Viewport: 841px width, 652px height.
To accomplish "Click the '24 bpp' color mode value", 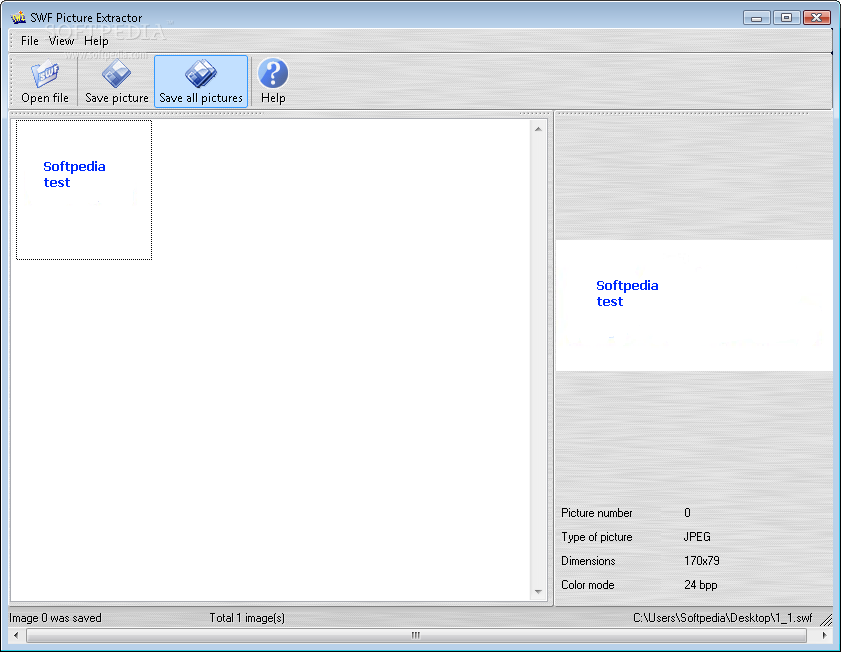I will click(x=700, y=585).
